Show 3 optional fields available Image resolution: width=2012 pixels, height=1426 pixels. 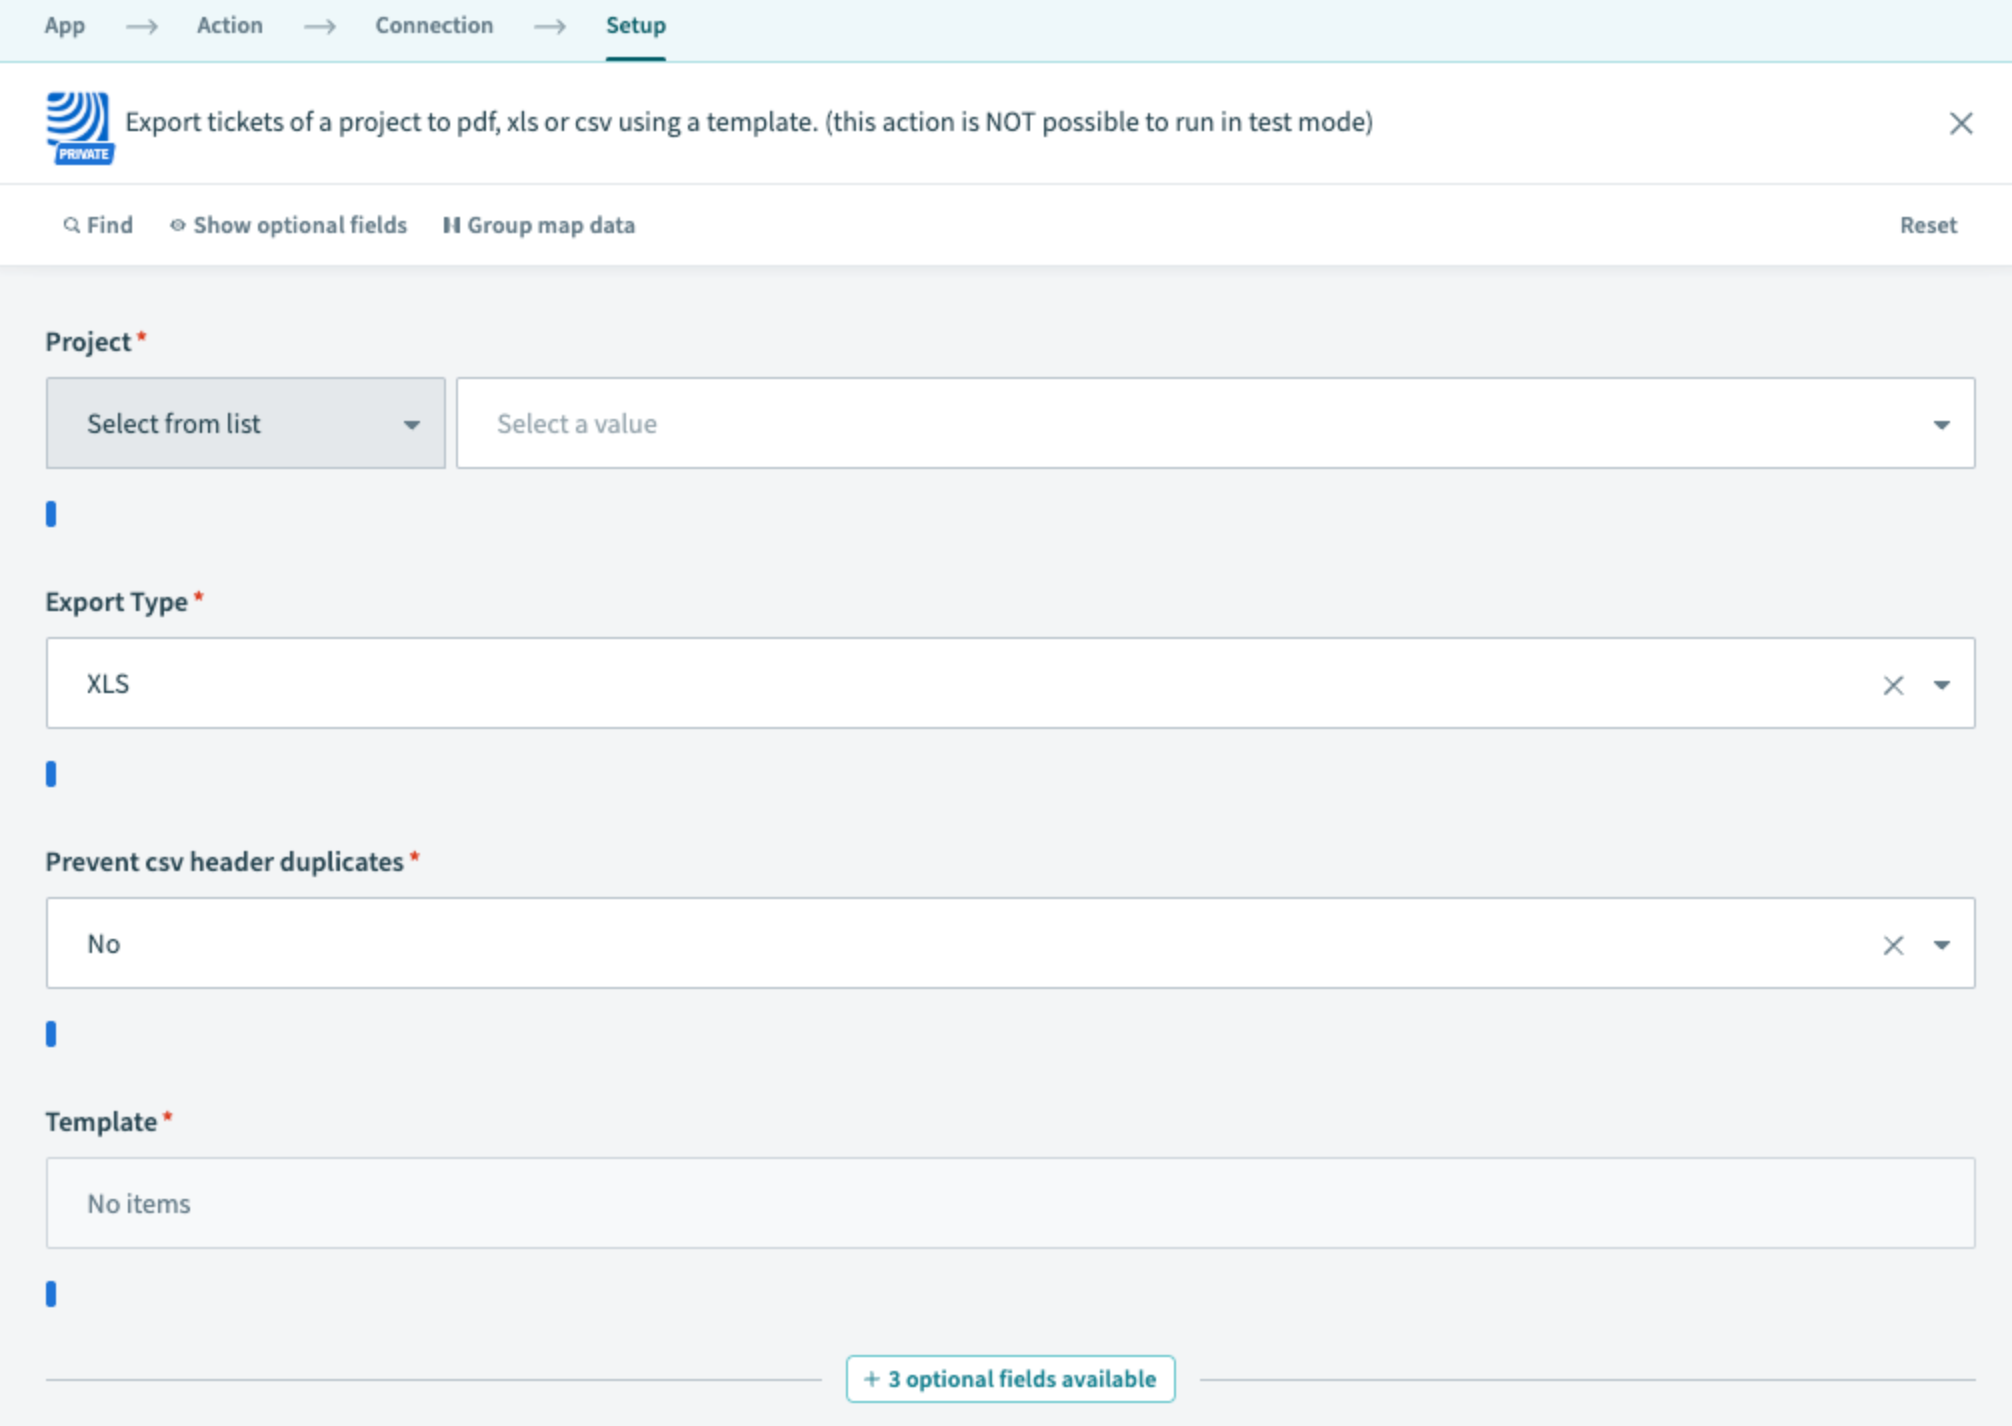1010,1379
